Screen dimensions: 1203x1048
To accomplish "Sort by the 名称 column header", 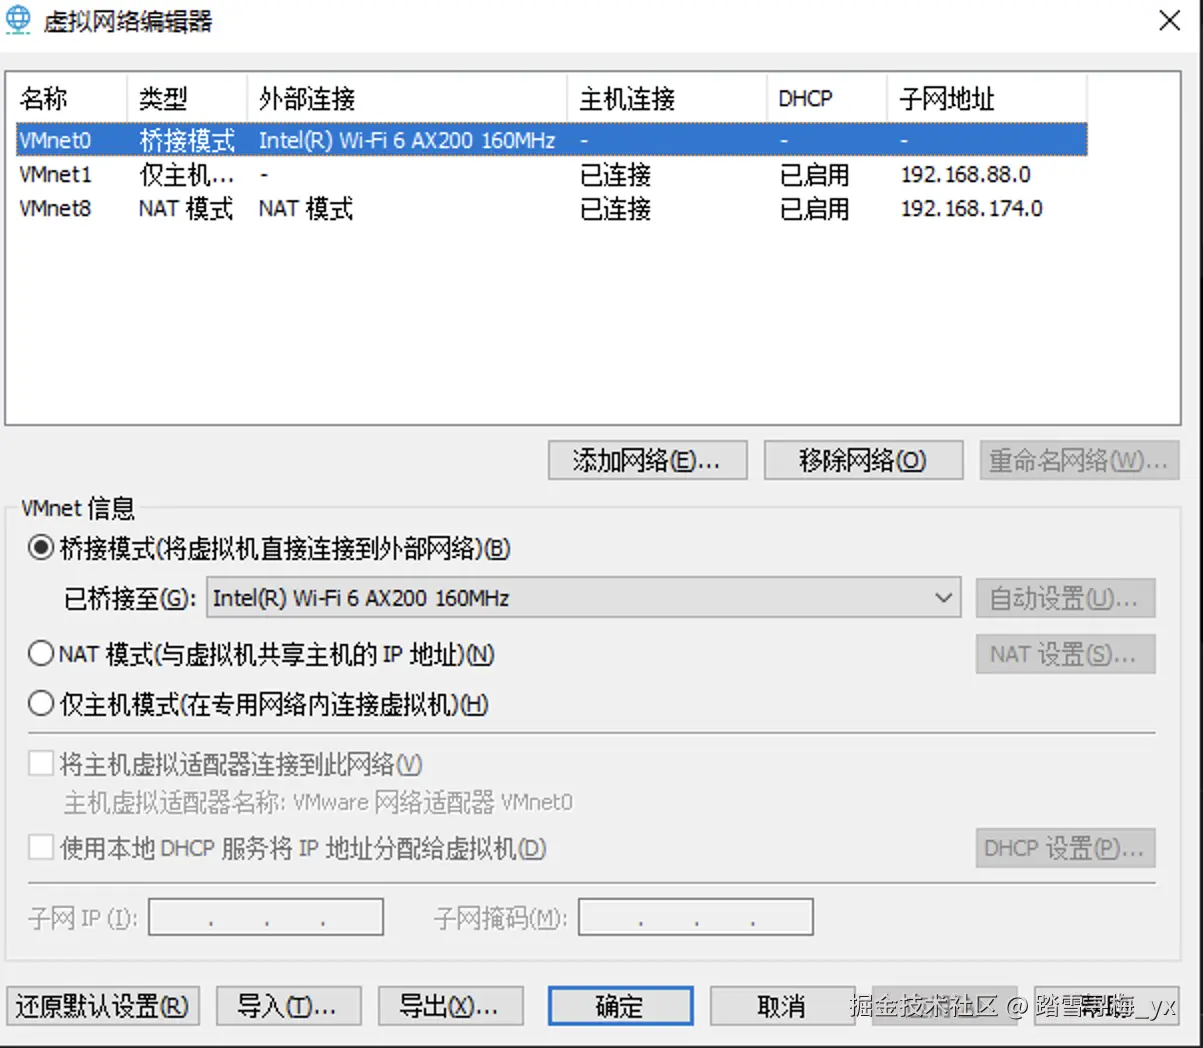I will [67, 98].
